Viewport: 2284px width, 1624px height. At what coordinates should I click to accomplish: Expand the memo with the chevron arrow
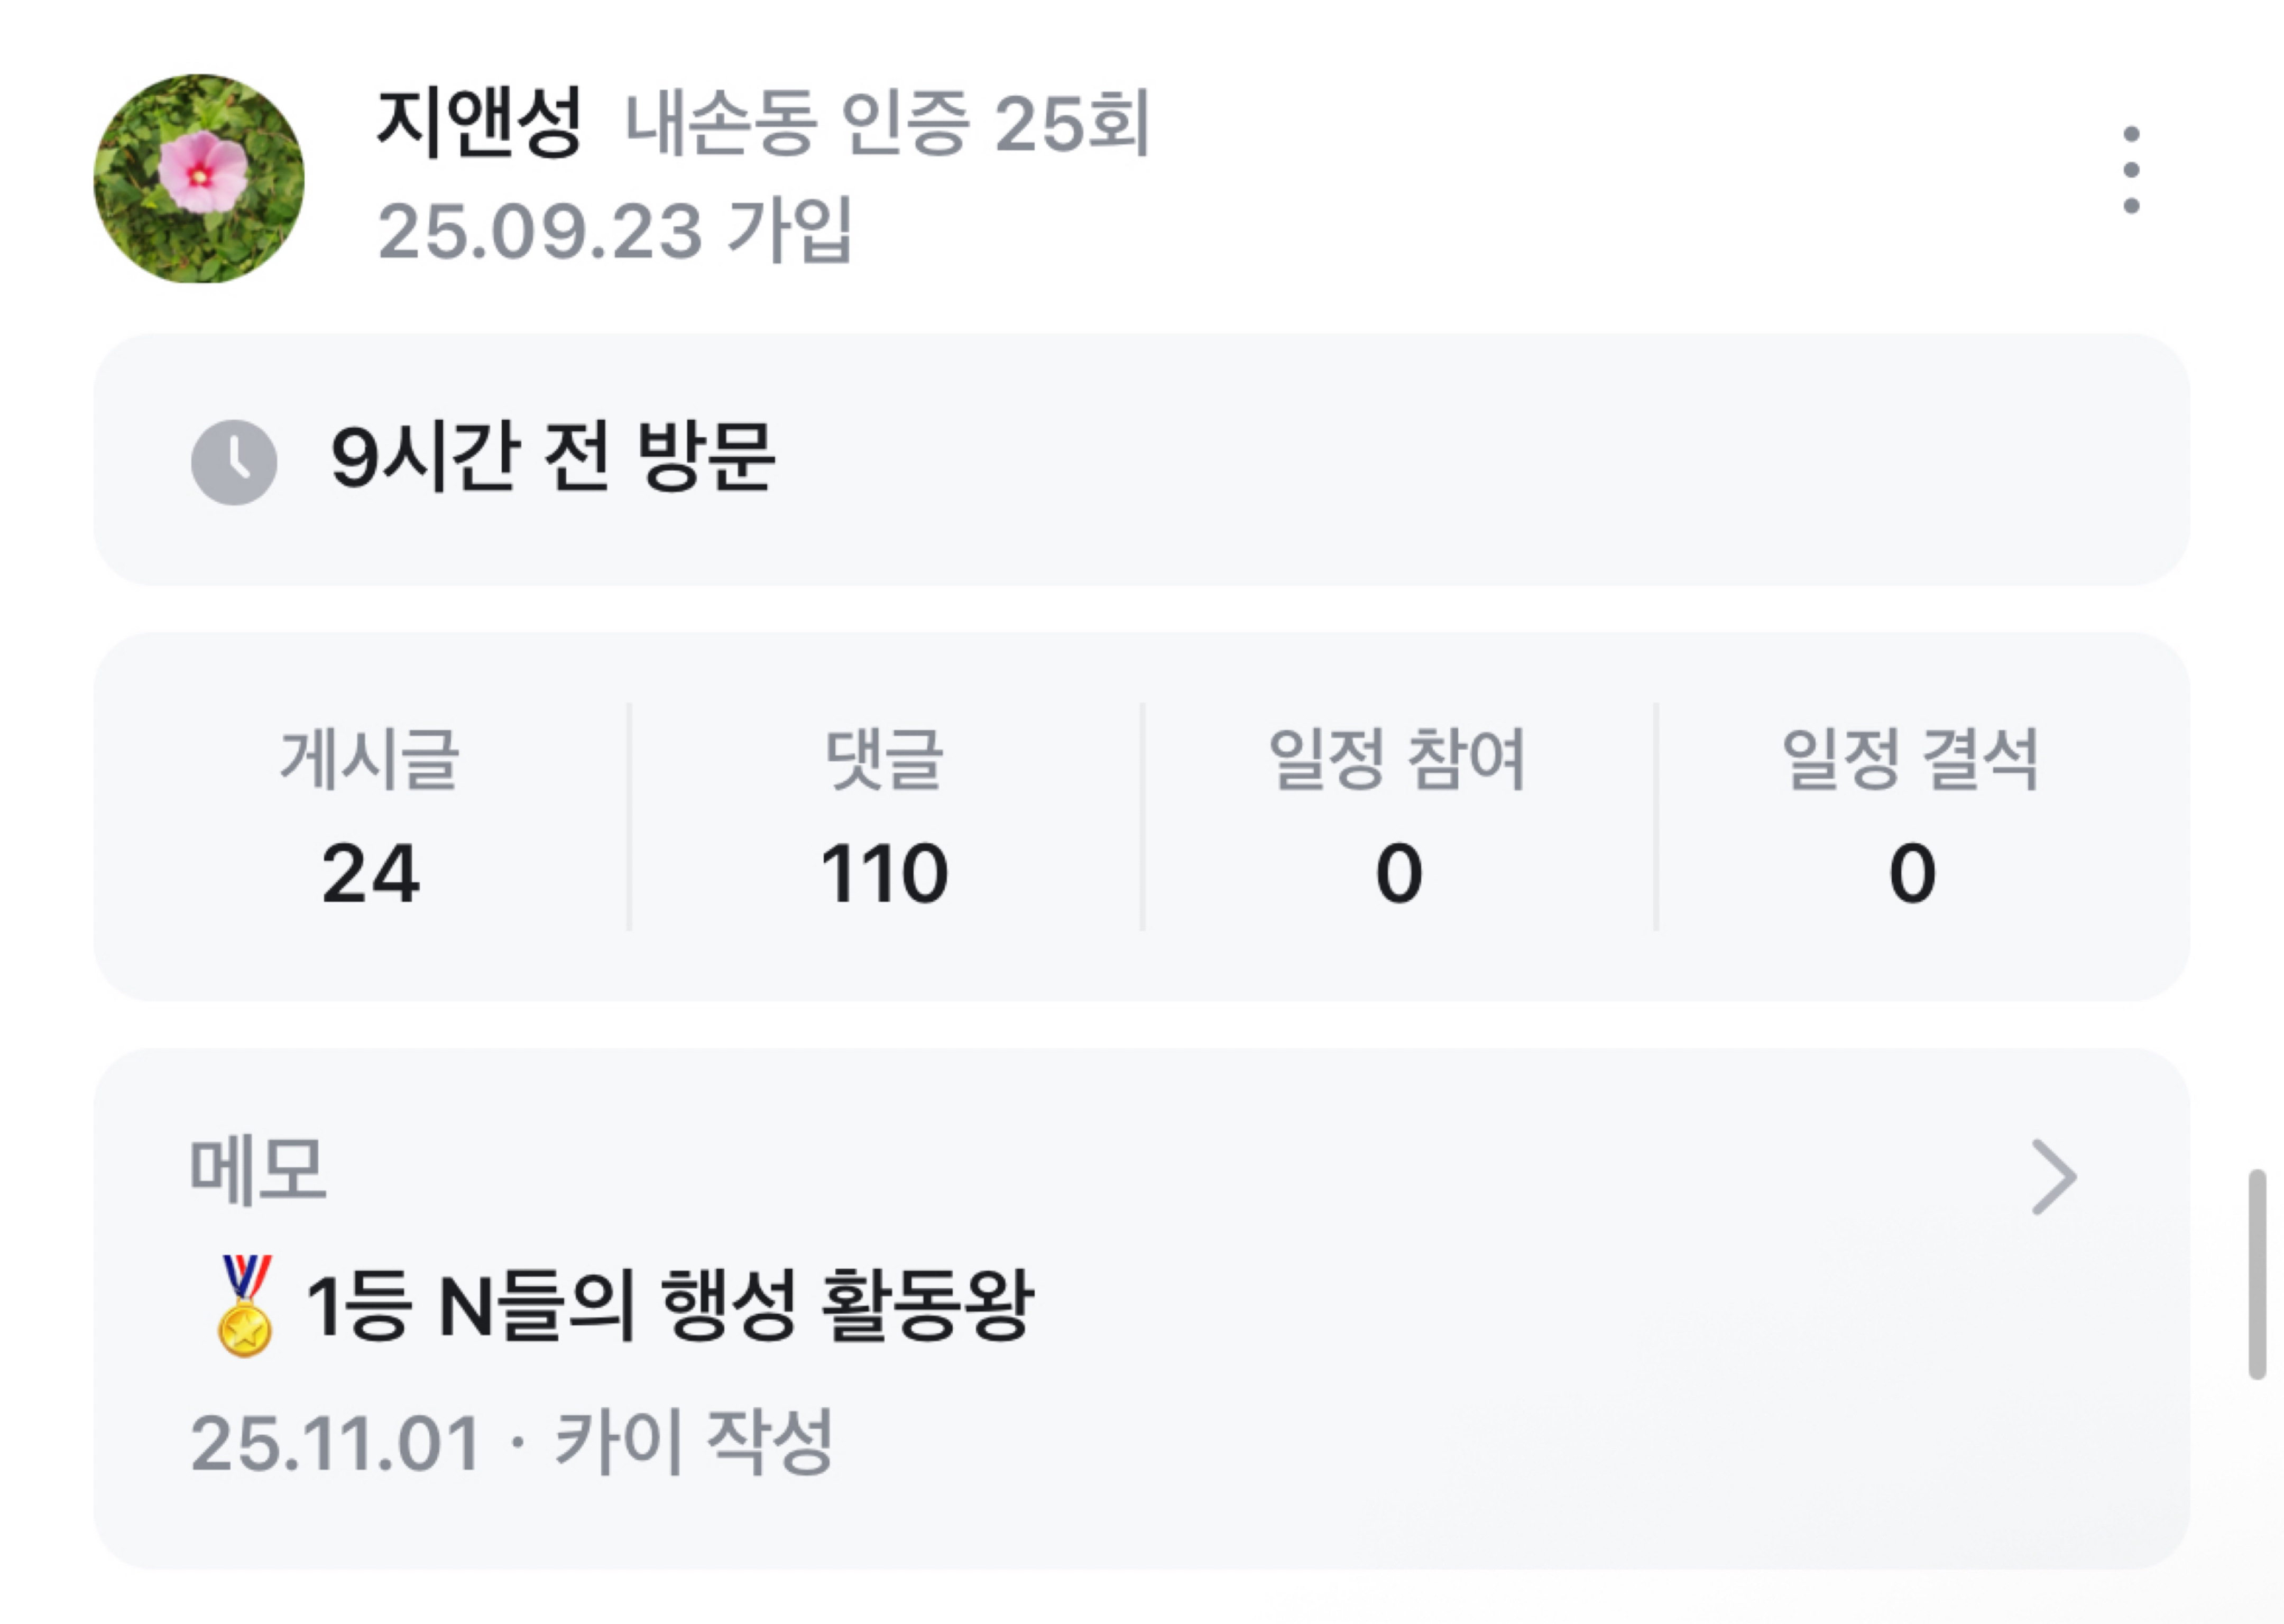2054,1177
